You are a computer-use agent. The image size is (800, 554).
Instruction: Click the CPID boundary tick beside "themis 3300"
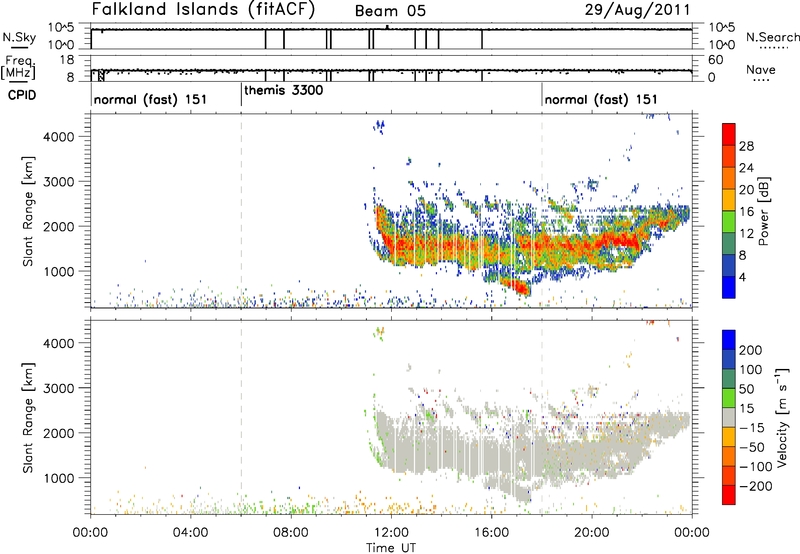click(241, 95)
